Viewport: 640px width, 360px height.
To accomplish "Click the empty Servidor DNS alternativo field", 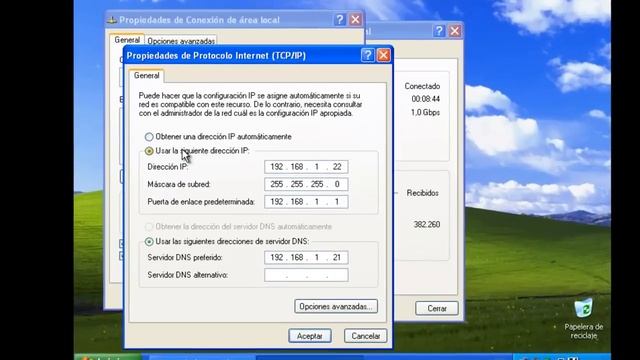I will point(306,275).
